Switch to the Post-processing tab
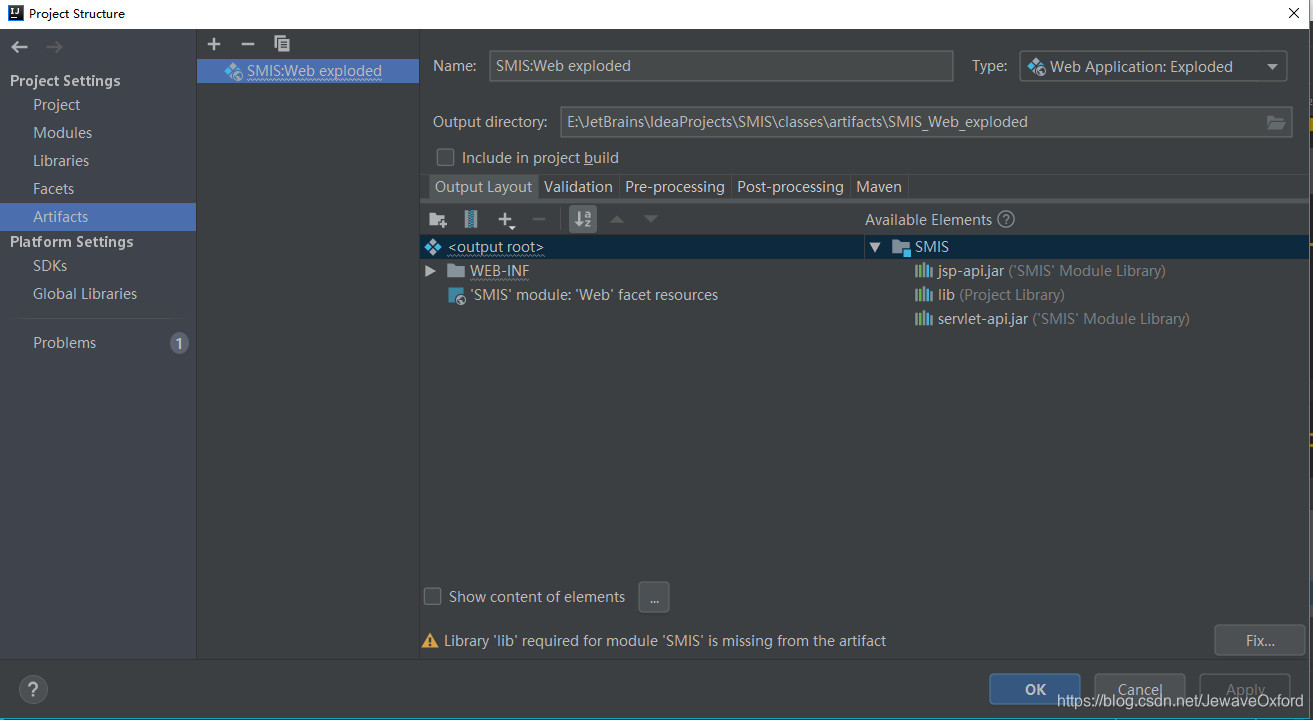 click(790, 187)
